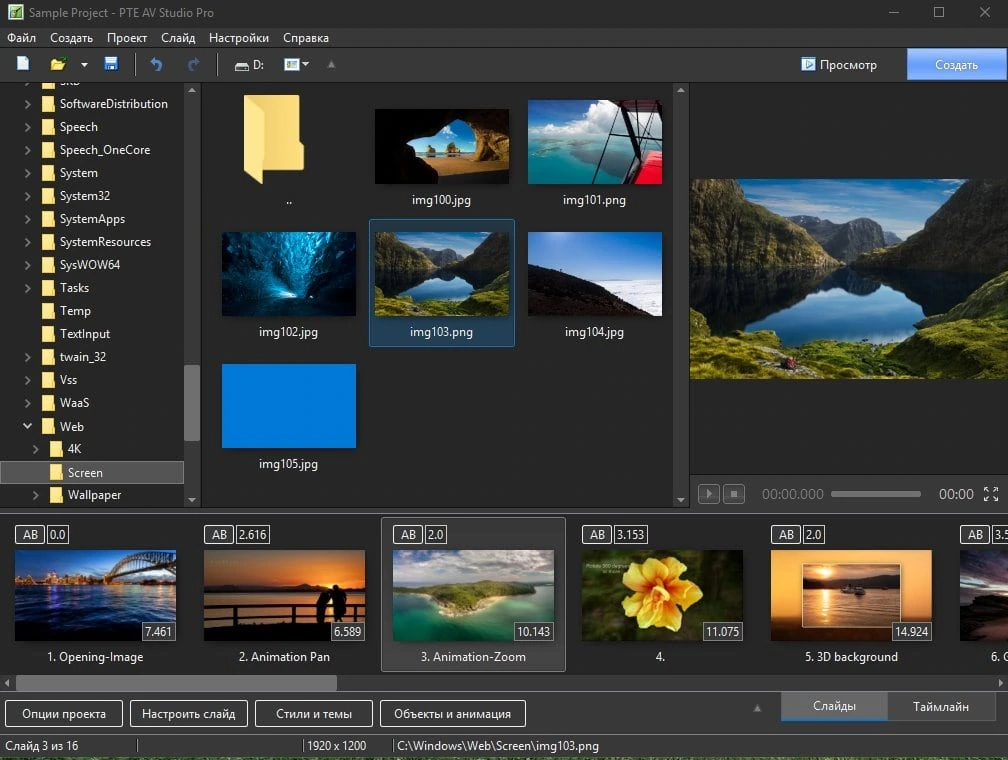Viewport: 1008px width, 760px height.
Task: Open the parent folder '..' icon
Action: coord(273,139)
